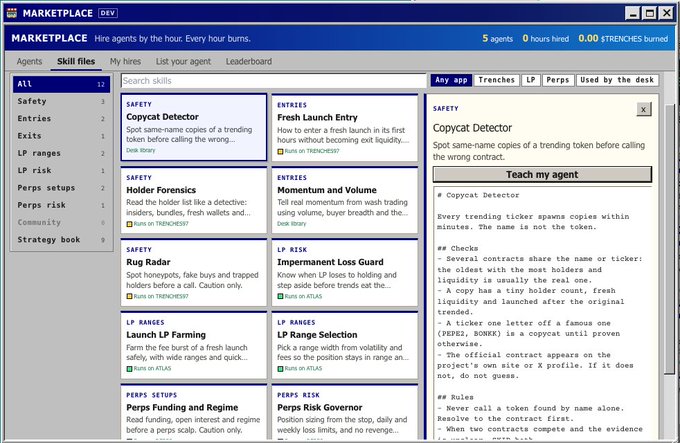
Task: Open the Holder Forensics skill card
Action: 194,200
